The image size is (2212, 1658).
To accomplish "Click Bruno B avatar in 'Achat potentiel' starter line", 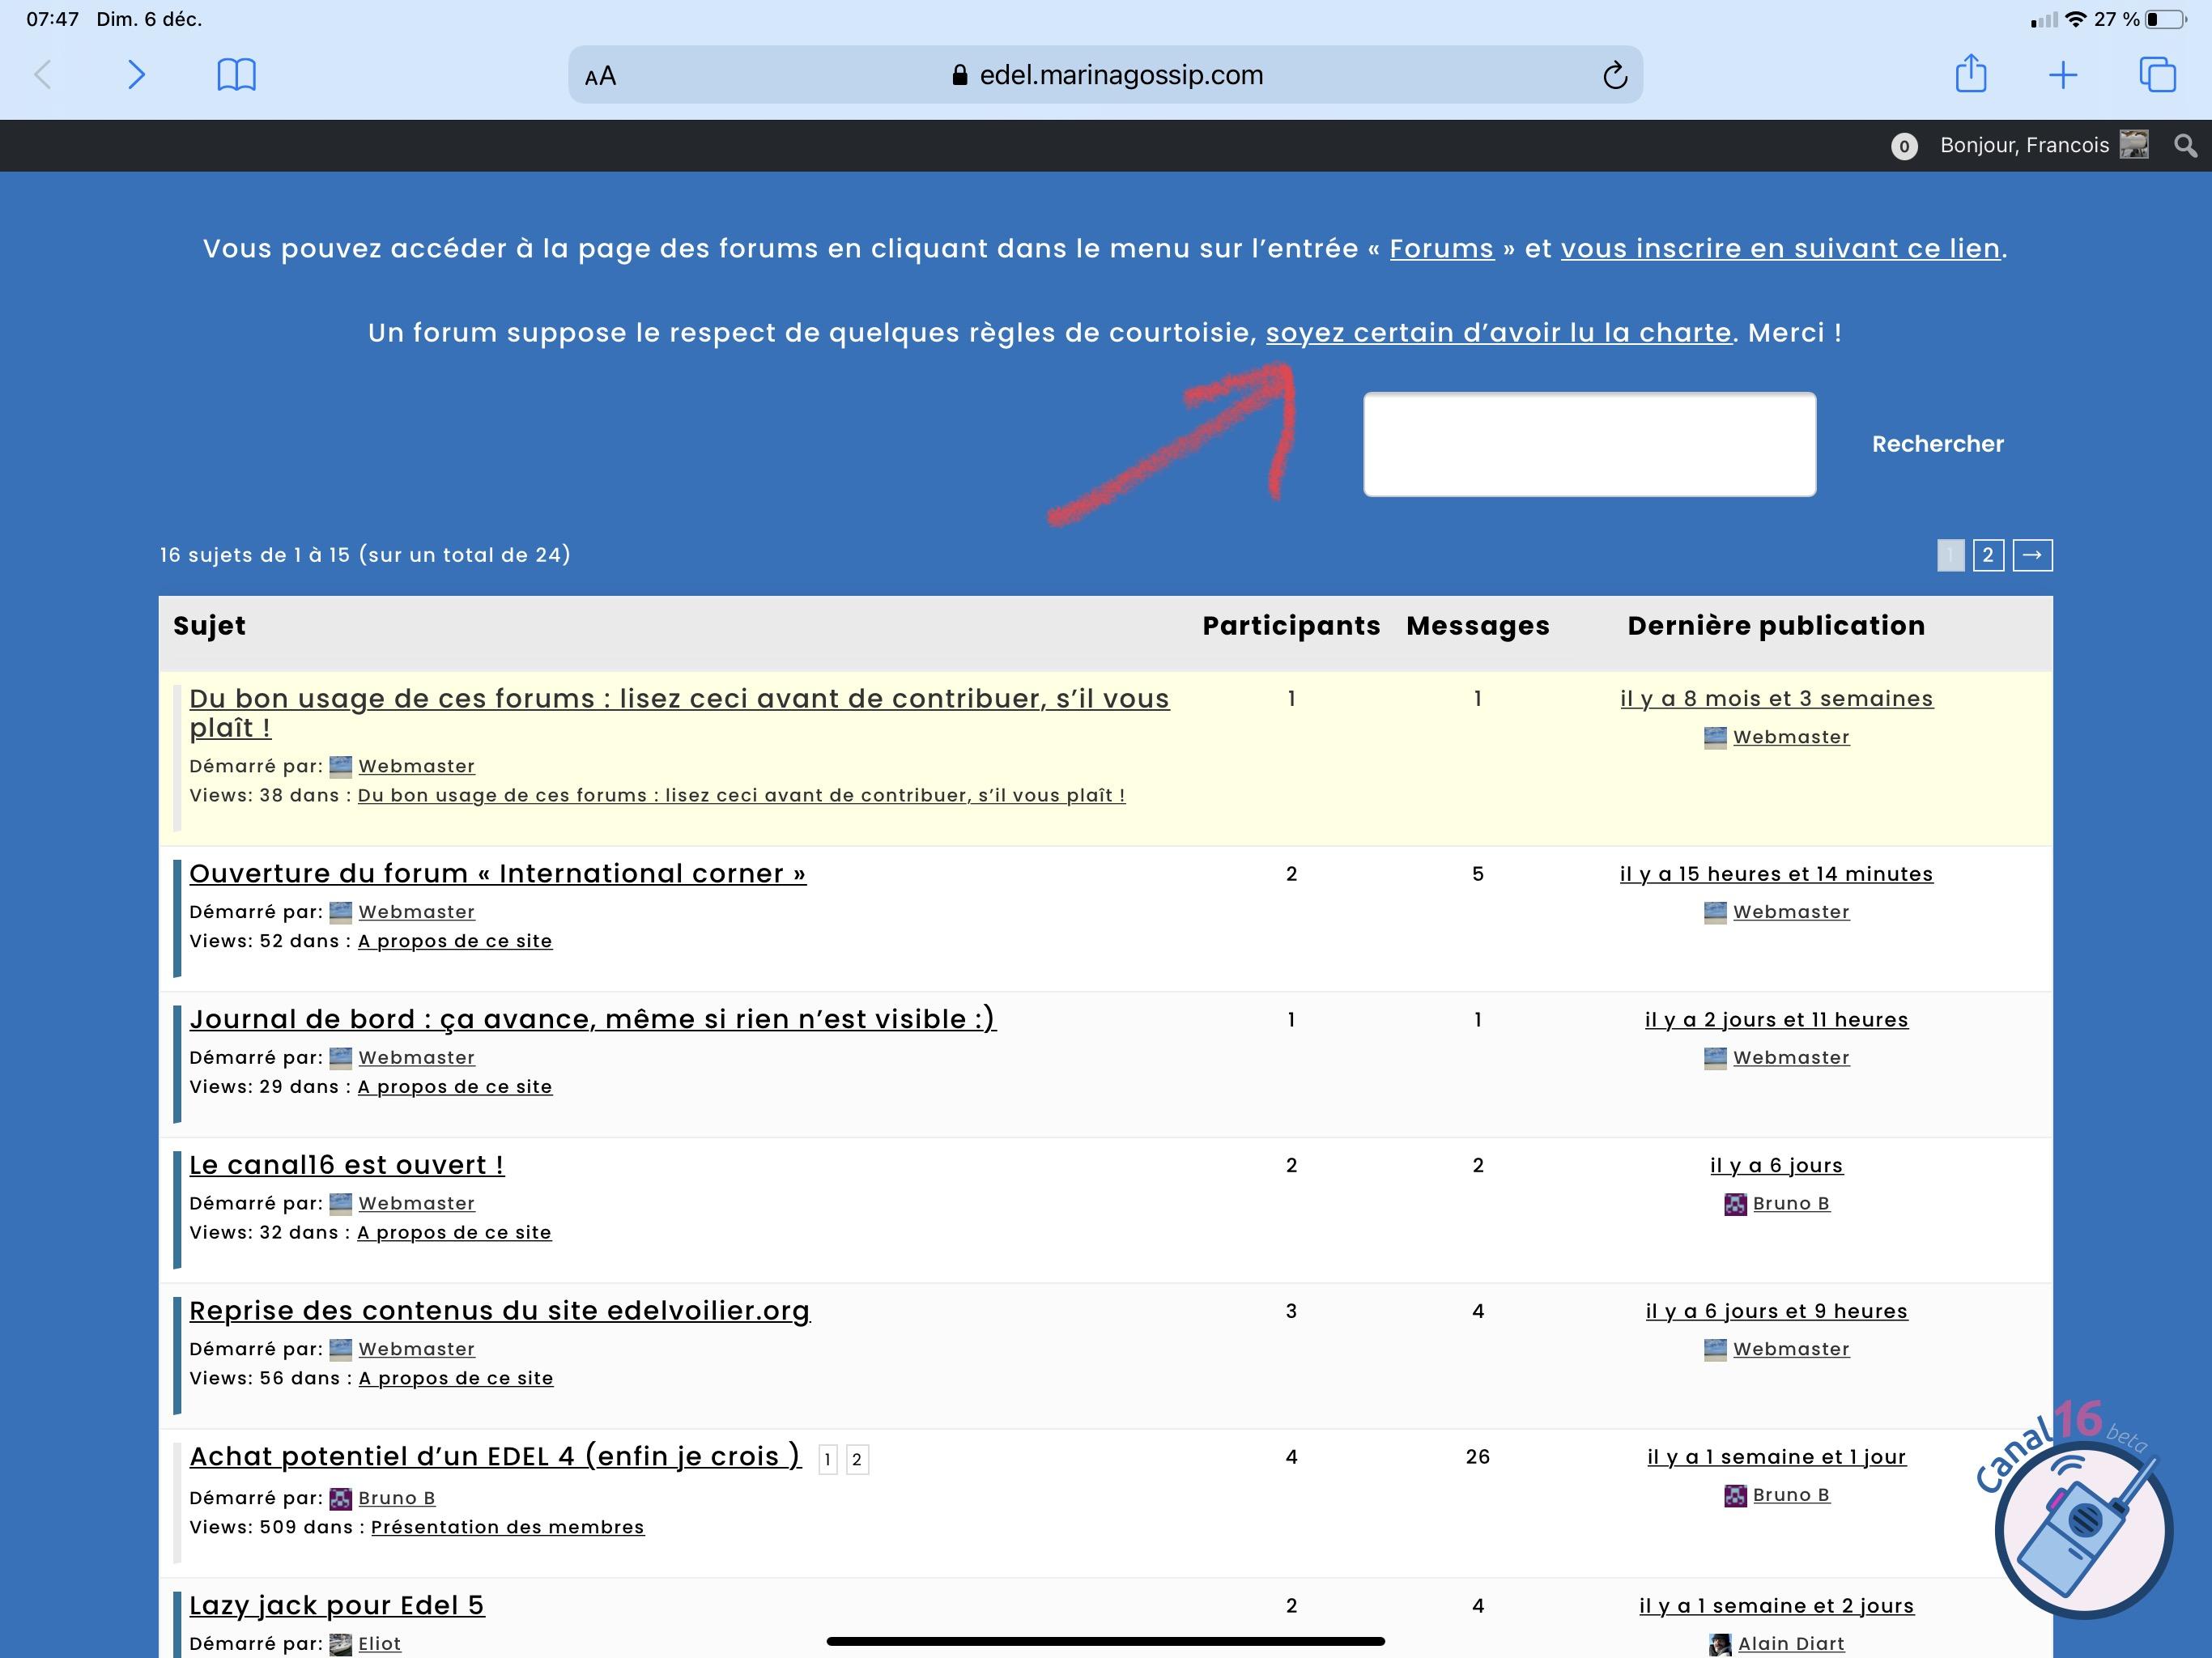I will click(341, 1498).
